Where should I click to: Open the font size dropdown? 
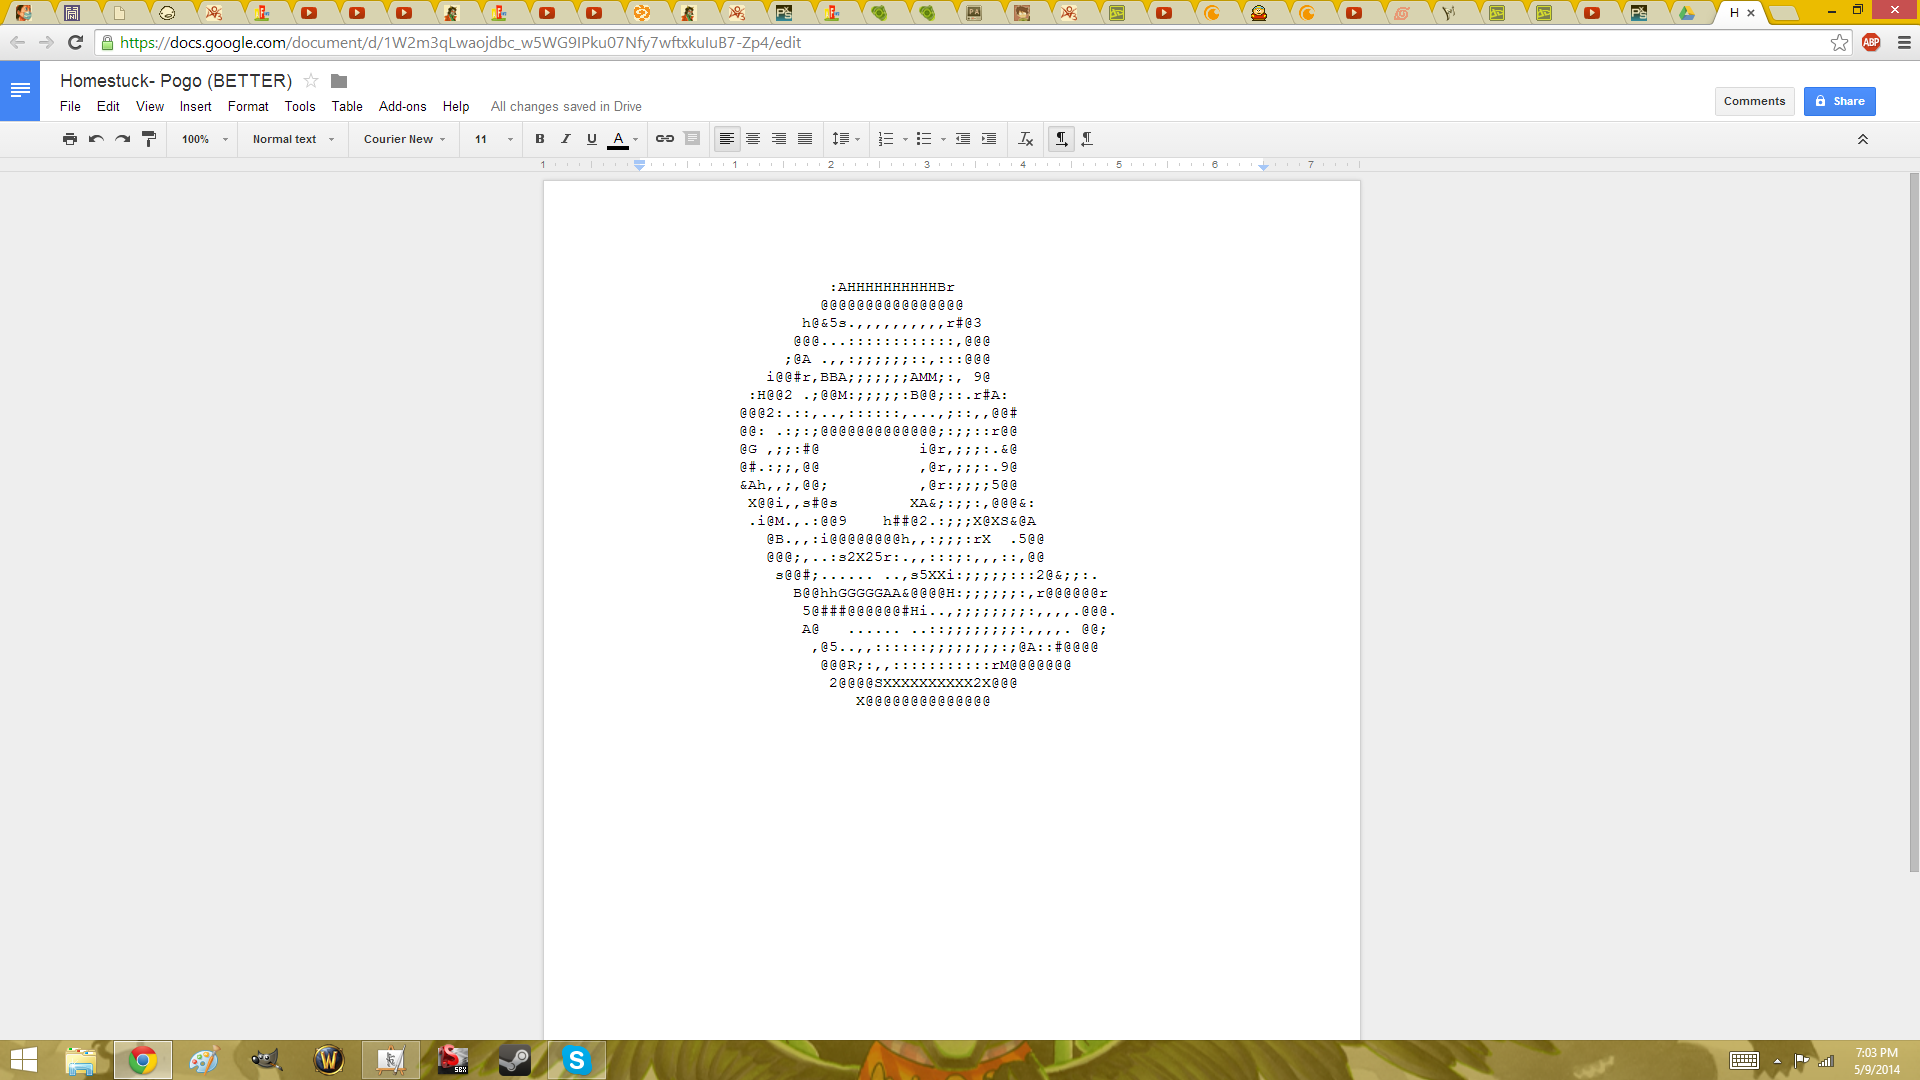493,139
